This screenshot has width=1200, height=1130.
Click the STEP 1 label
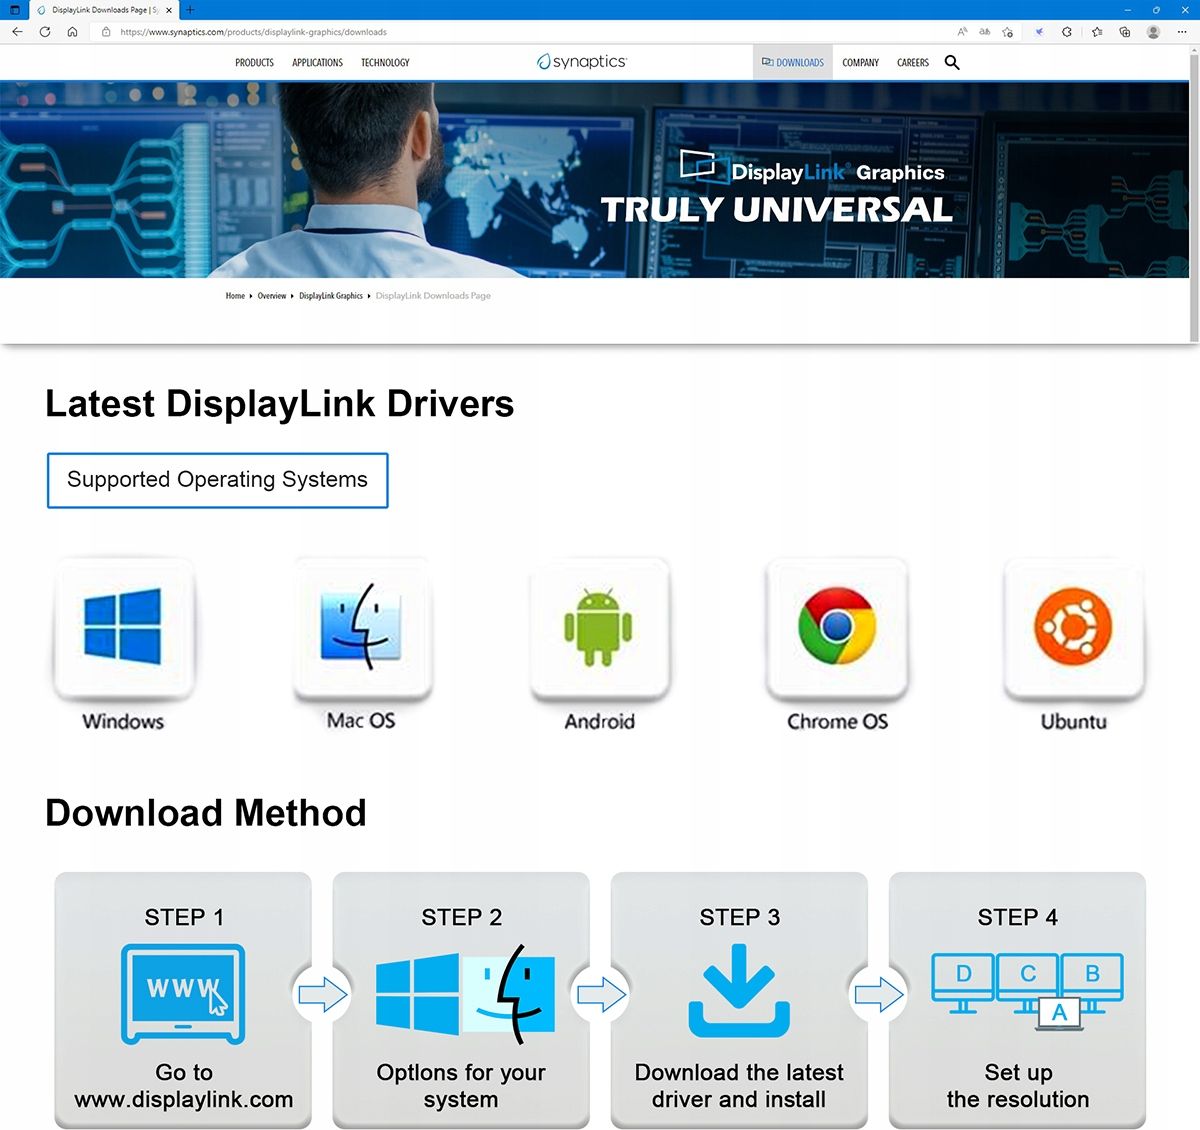click(x=184, y=917)
